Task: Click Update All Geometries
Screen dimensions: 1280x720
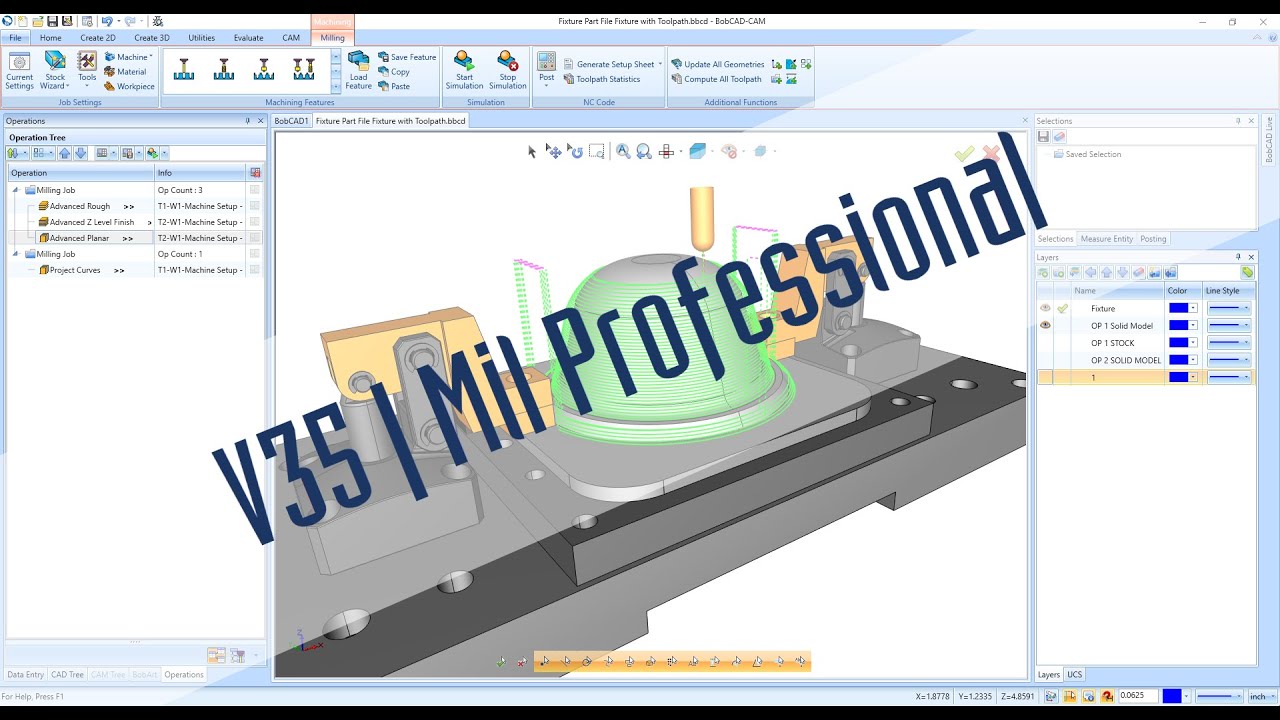Action: point(718,64)
